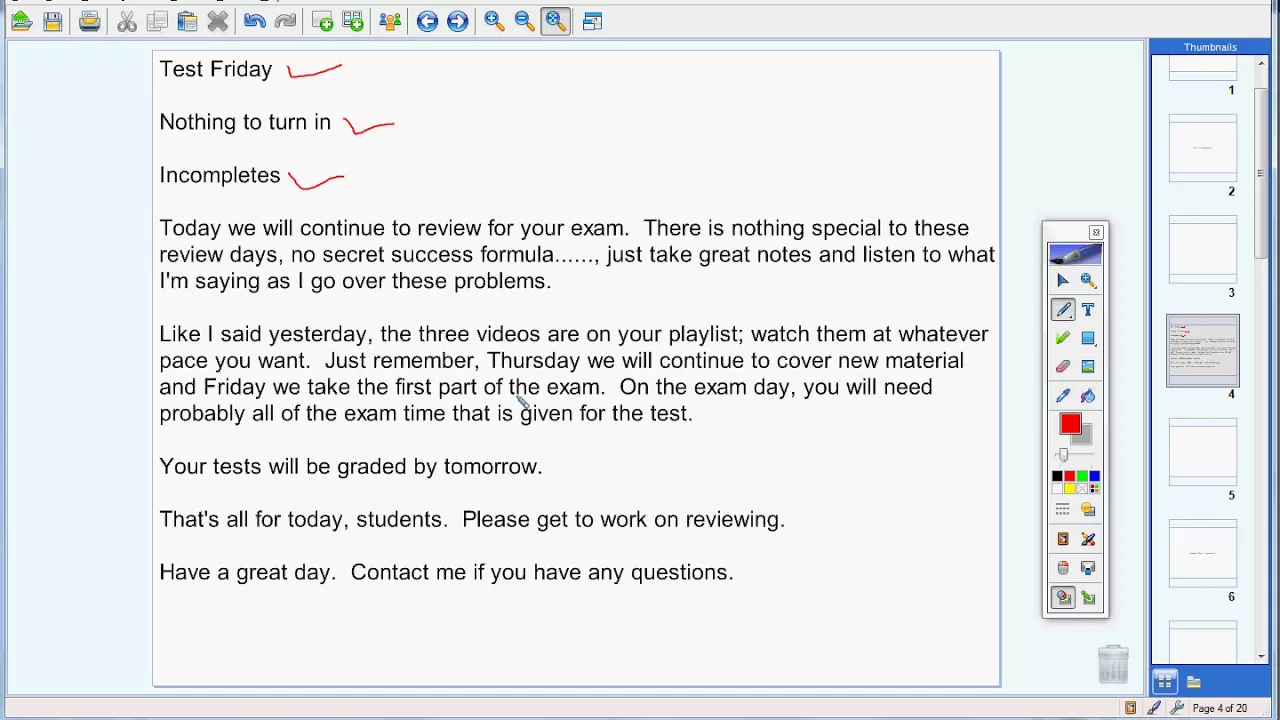
Task: Click the Copy icon in the toolbar
Action: [x=157, y=21]
